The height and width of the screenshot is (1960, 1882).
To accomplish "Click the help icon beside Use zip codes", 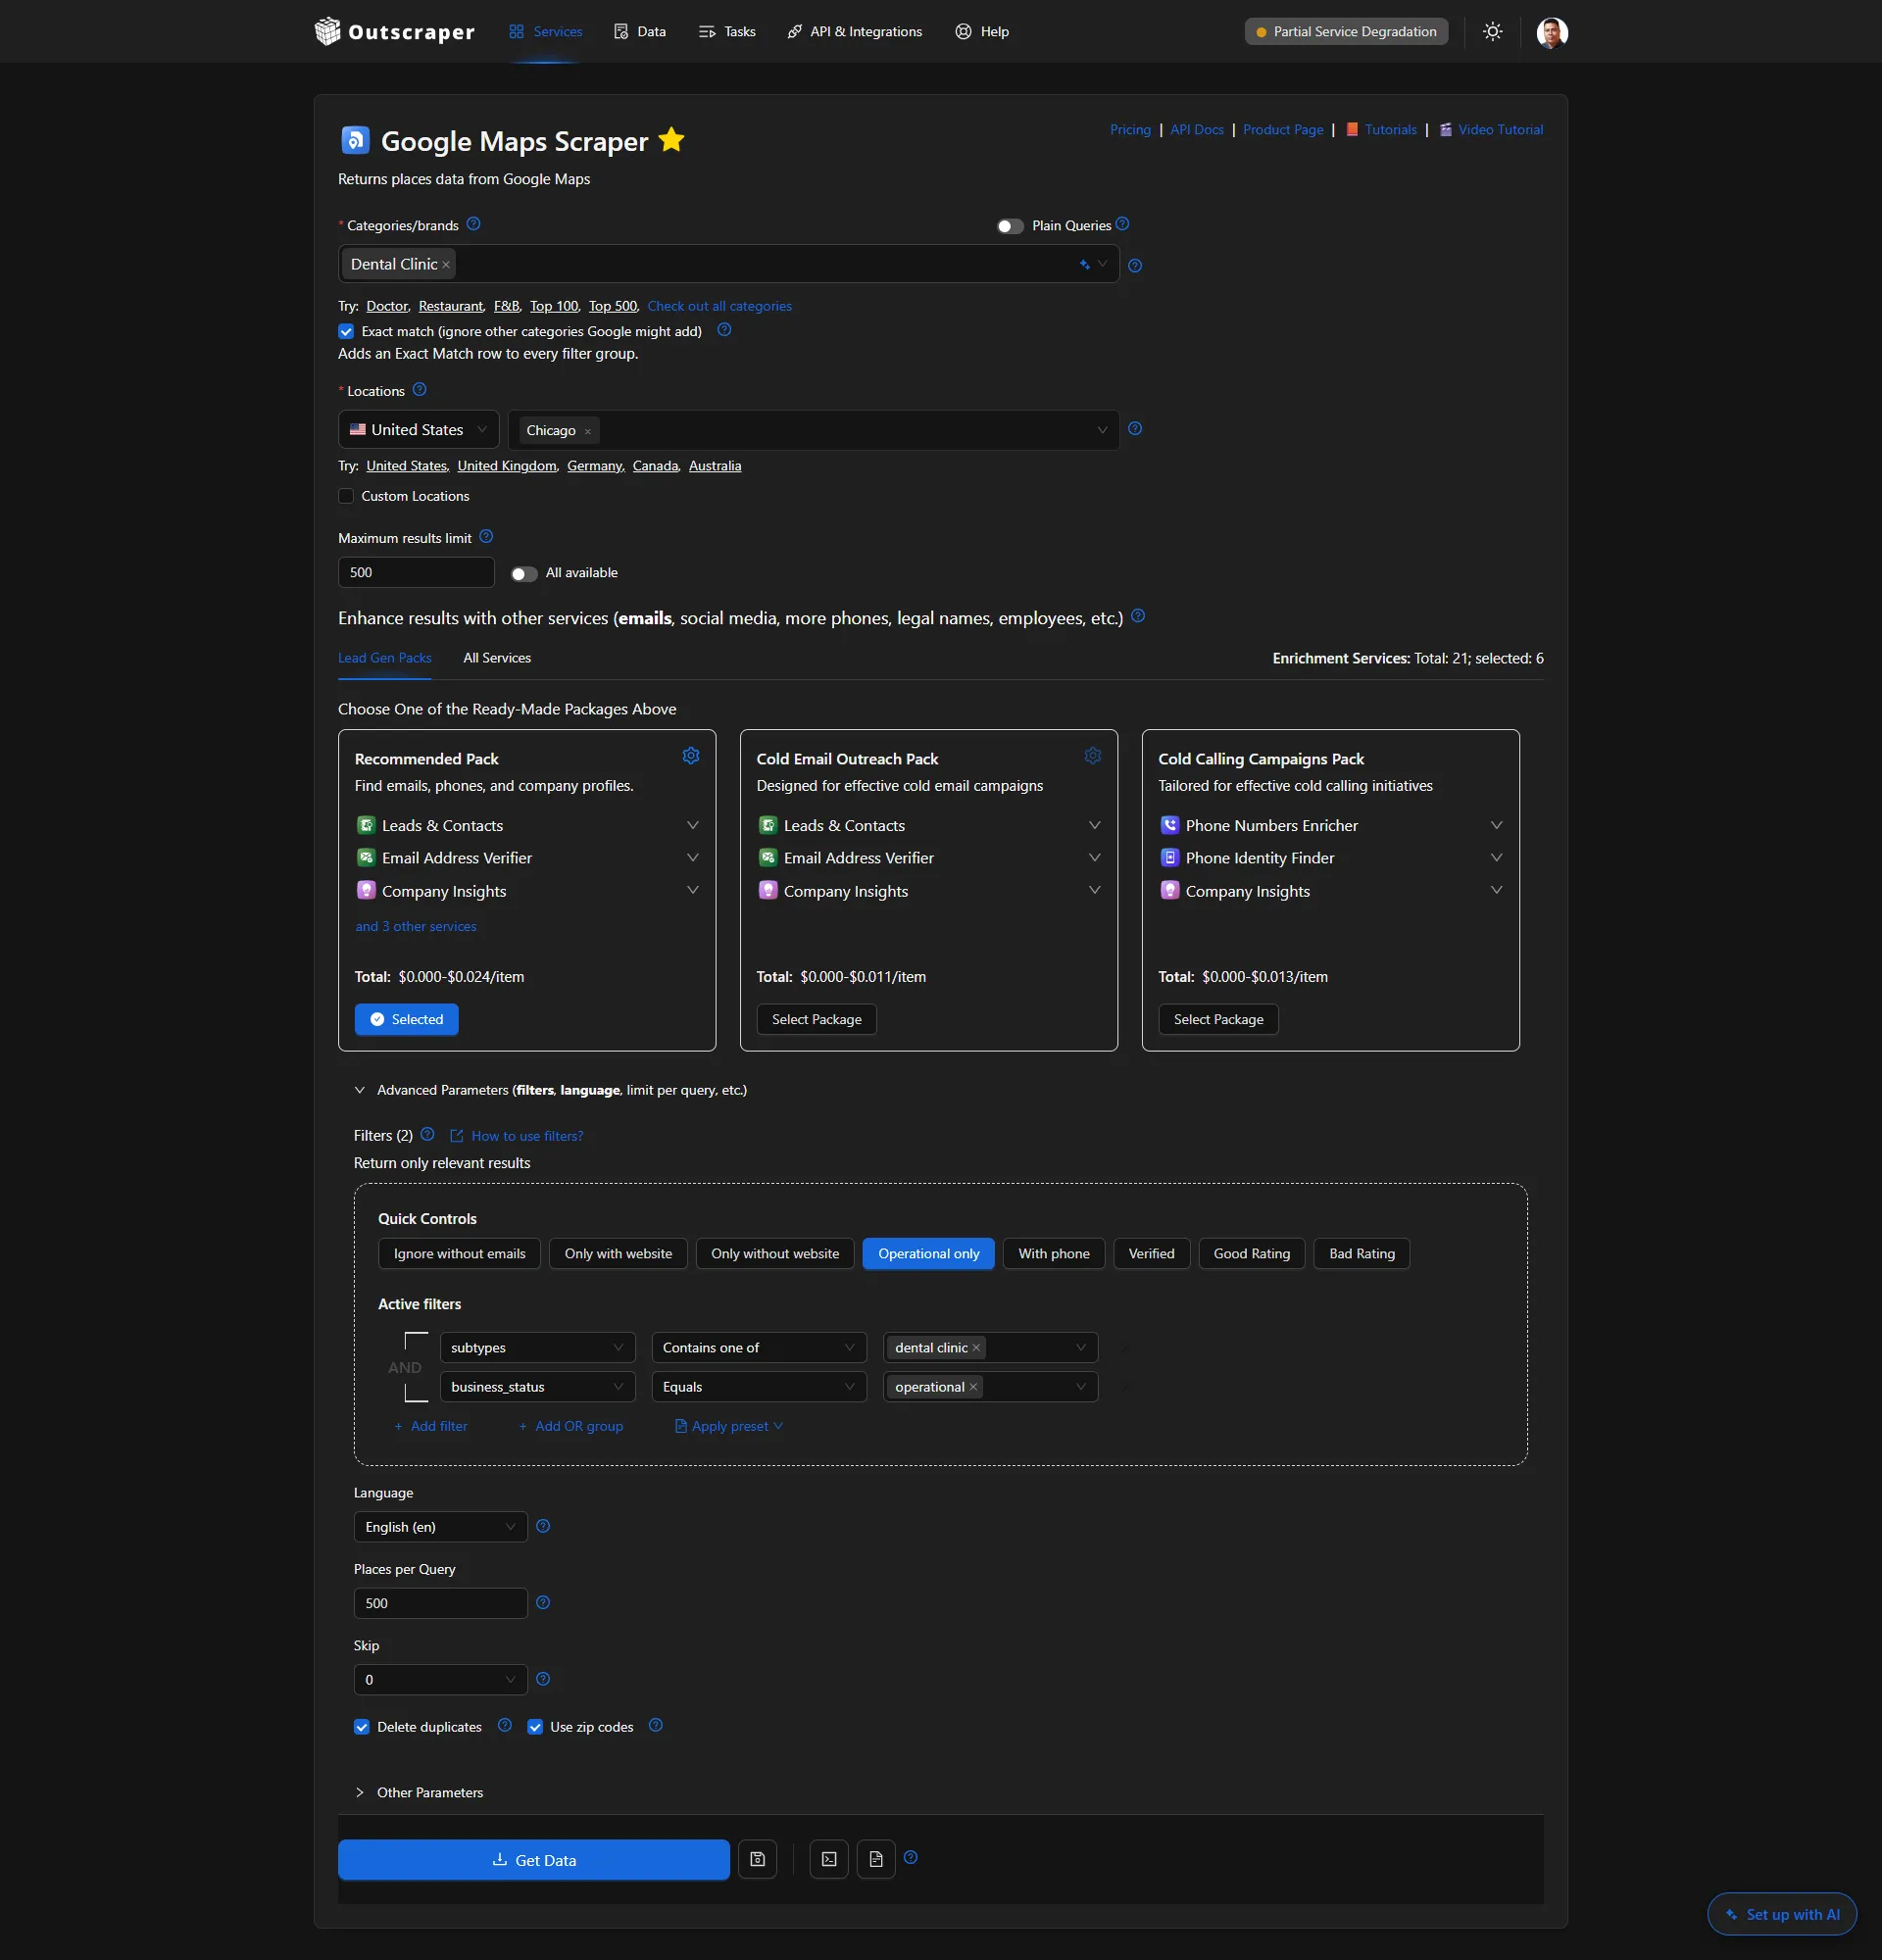I will (655, 1725).
